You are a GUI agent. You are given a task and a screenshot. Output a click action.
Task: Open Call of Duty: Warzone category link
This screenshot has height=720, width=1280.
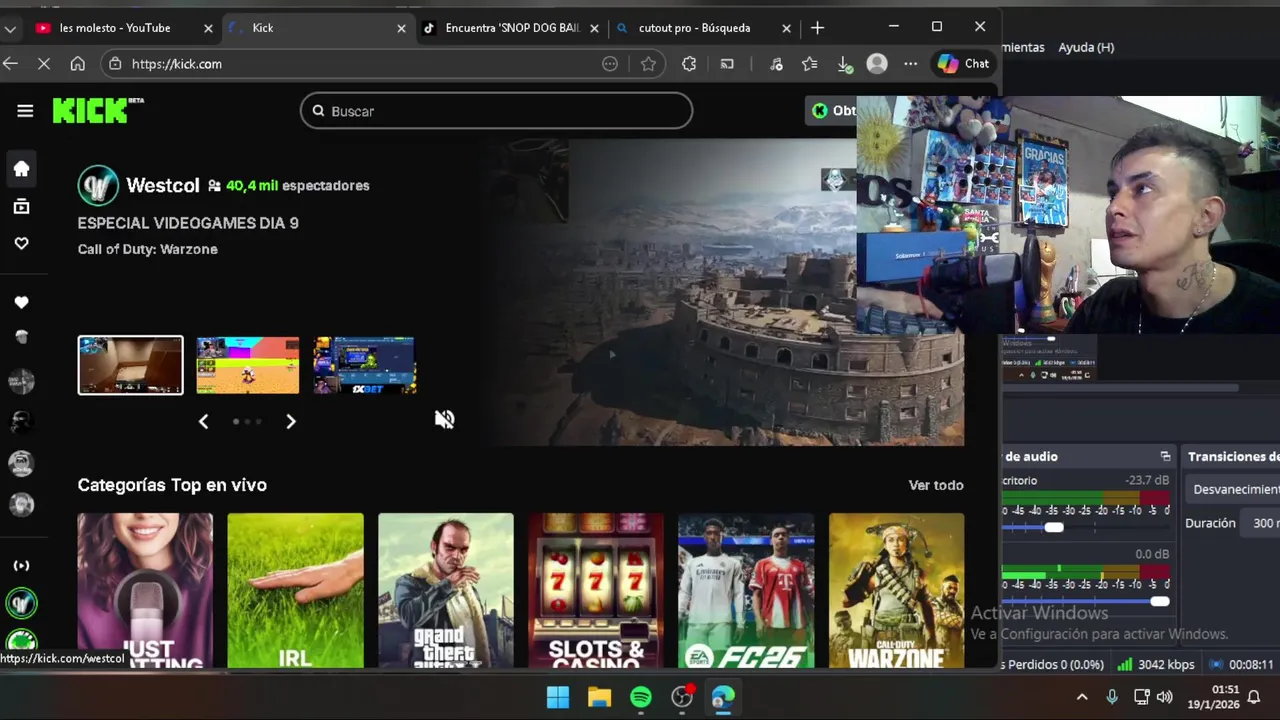click(148, 249)
